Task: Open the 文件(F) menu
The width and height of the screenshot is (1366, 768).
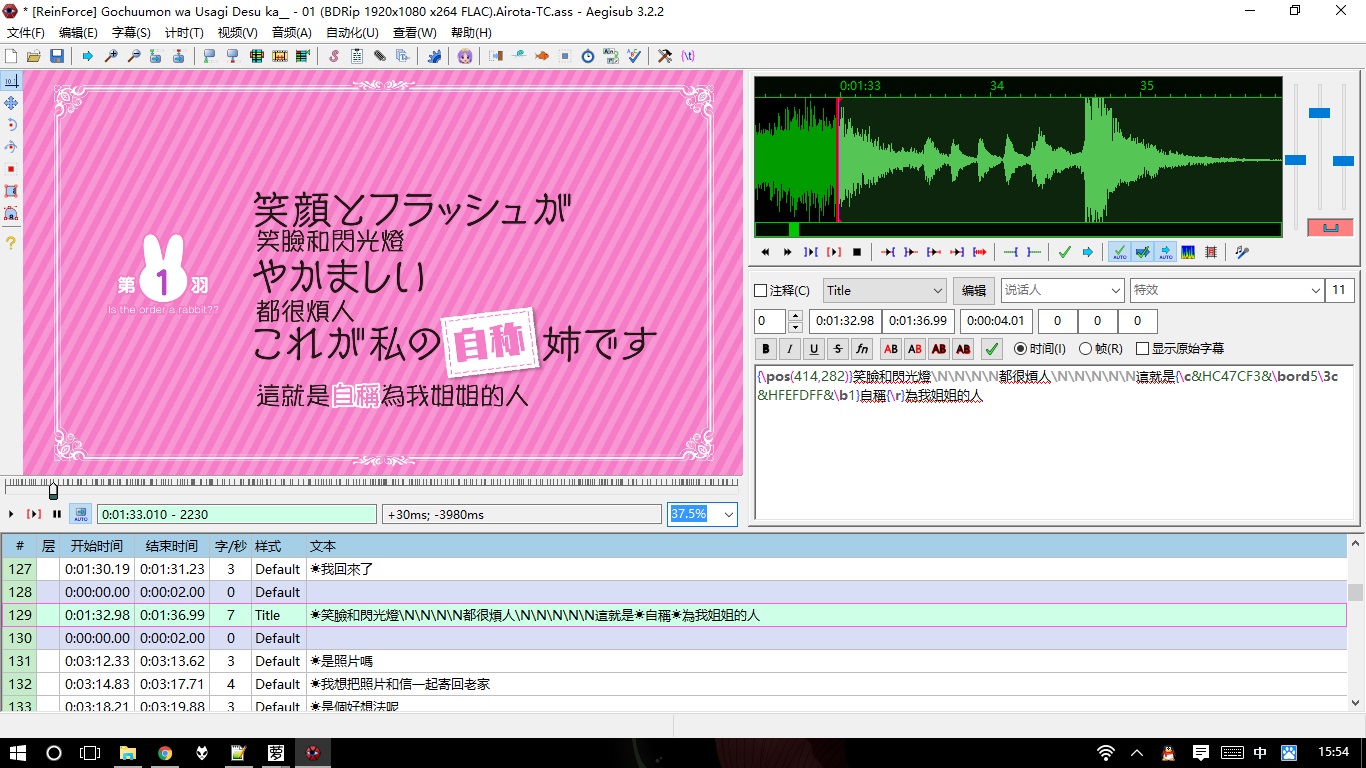Action: coord(26,33)
